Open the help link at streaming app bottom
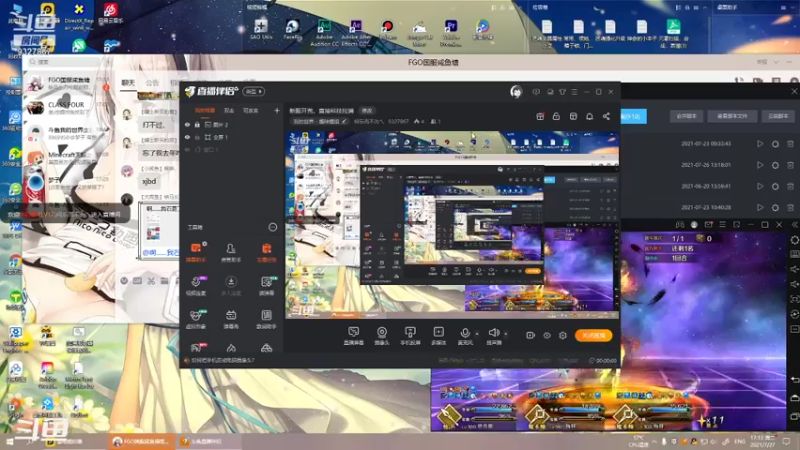 click(x=222, y=360)
